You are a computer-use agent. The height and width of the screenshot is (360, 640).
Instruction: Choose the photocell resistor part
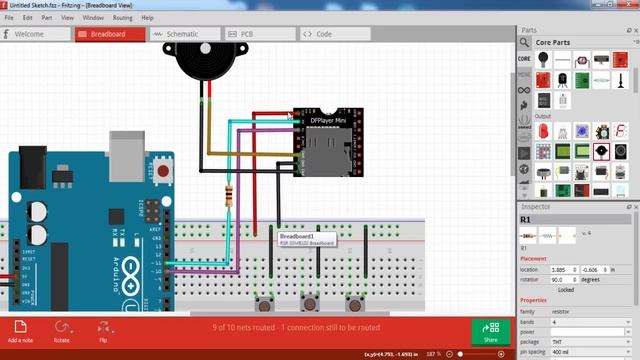click(x=582, y=60)
